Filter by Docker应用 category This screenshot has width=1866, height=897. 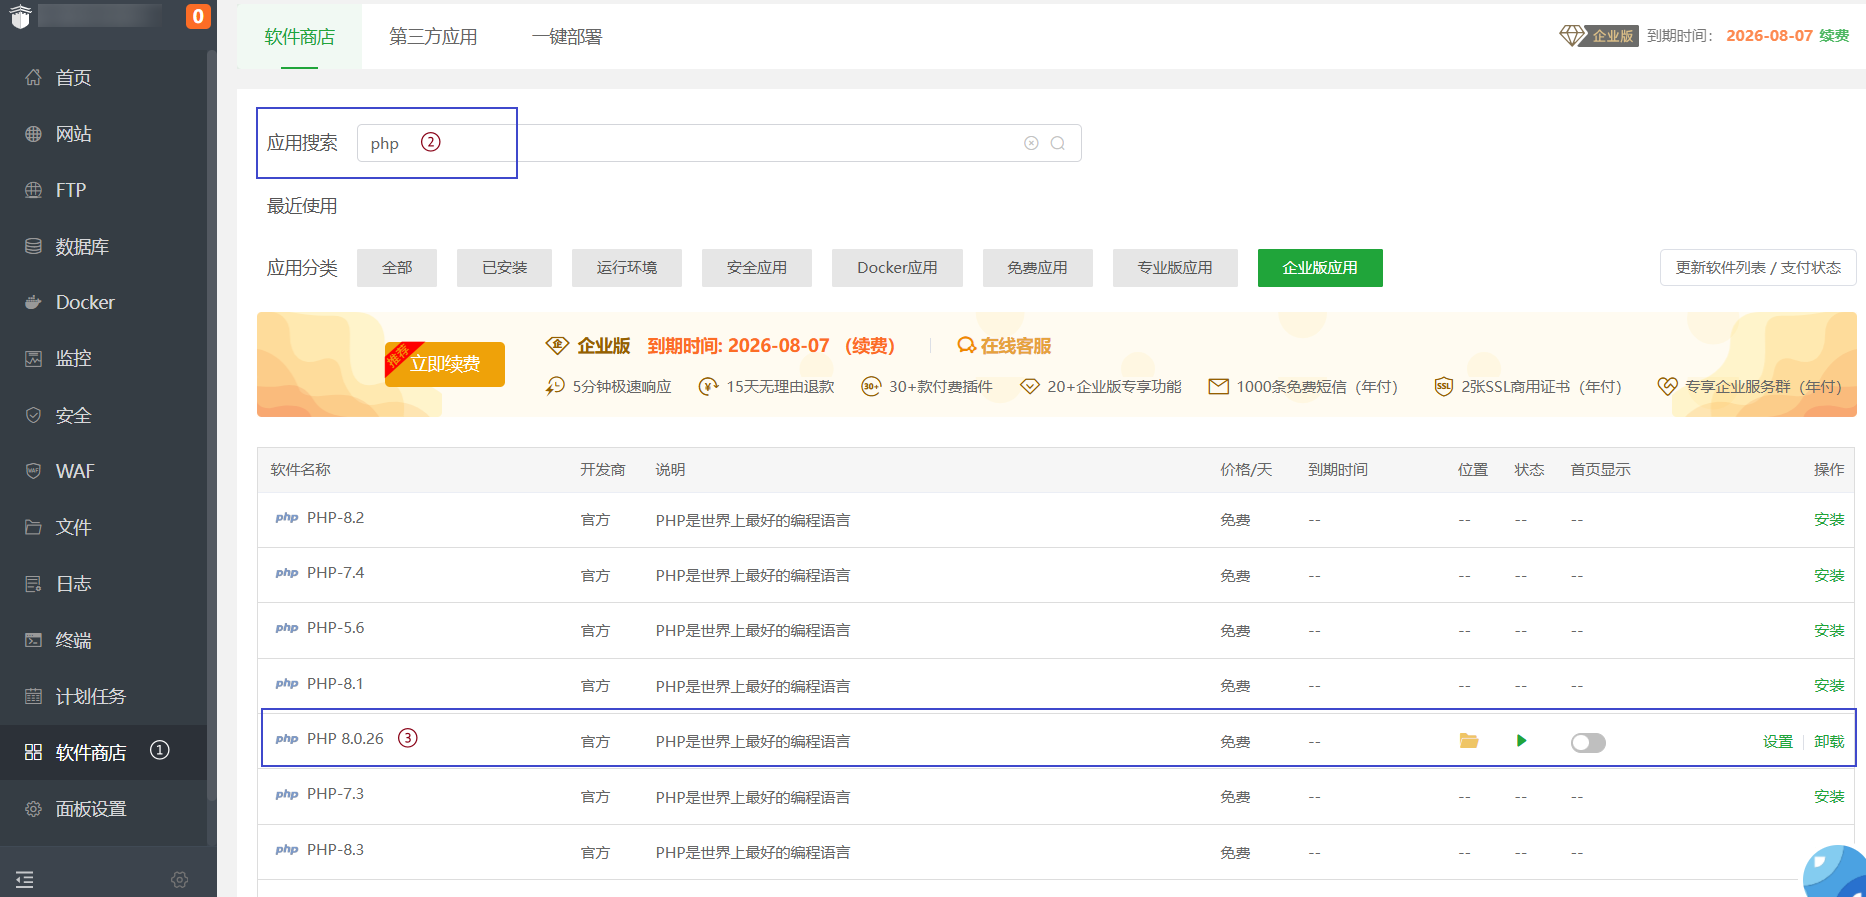(896, 268)
